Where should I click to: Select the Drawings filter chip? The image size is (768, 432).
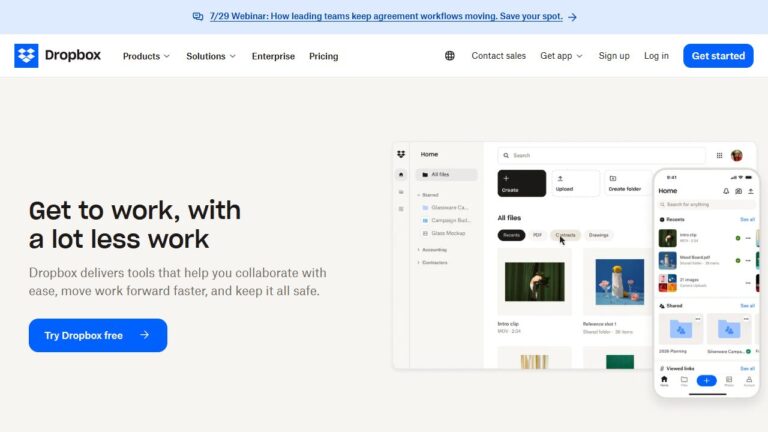coord(599,235)
